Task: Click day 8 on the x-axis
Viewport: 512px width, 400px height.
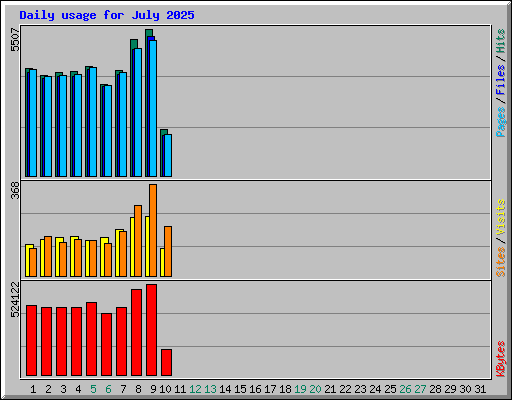Action: click(138, 389)
